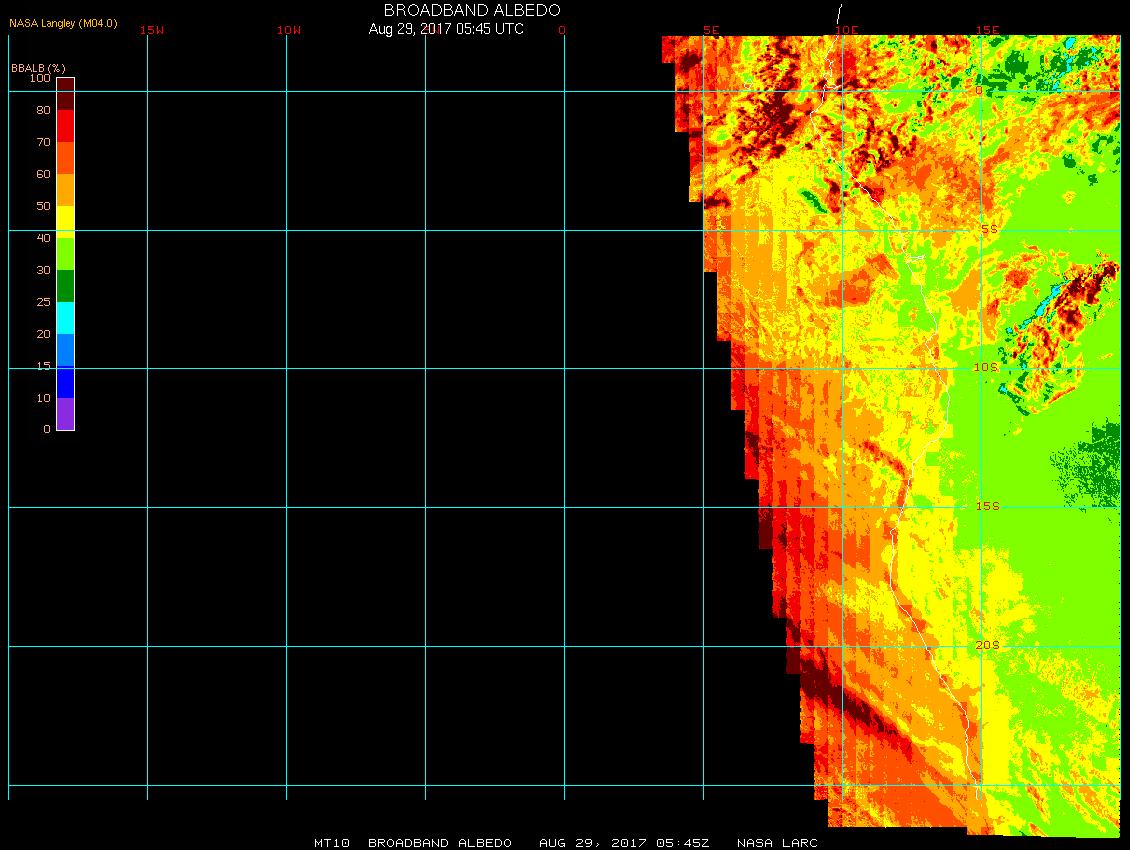Click the cyan 20-25% legend swatch
This screenshot has height=850, width=1130.
pyautogui.click(x=65, y=318)
